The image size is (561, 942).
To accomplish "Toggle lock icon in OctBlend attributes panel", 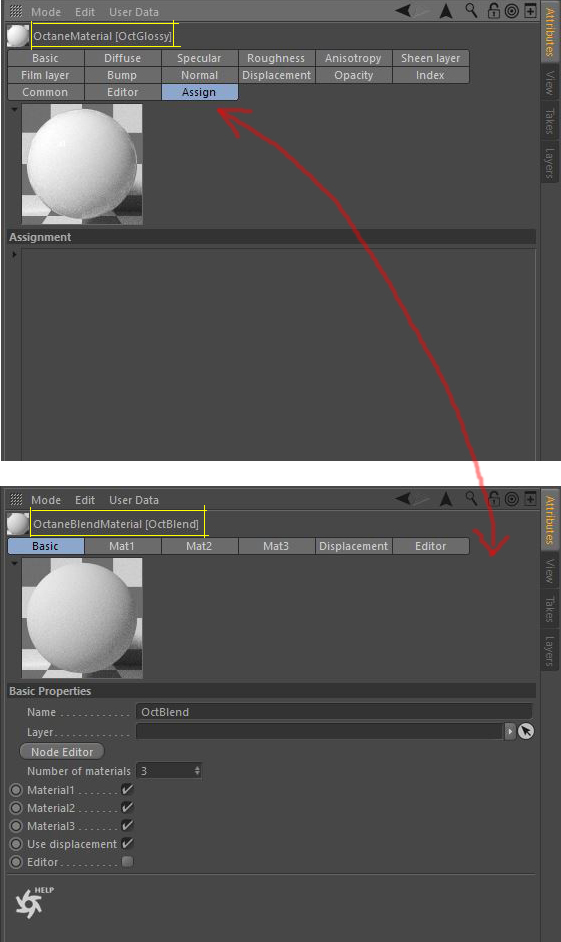I will [493, 499].
